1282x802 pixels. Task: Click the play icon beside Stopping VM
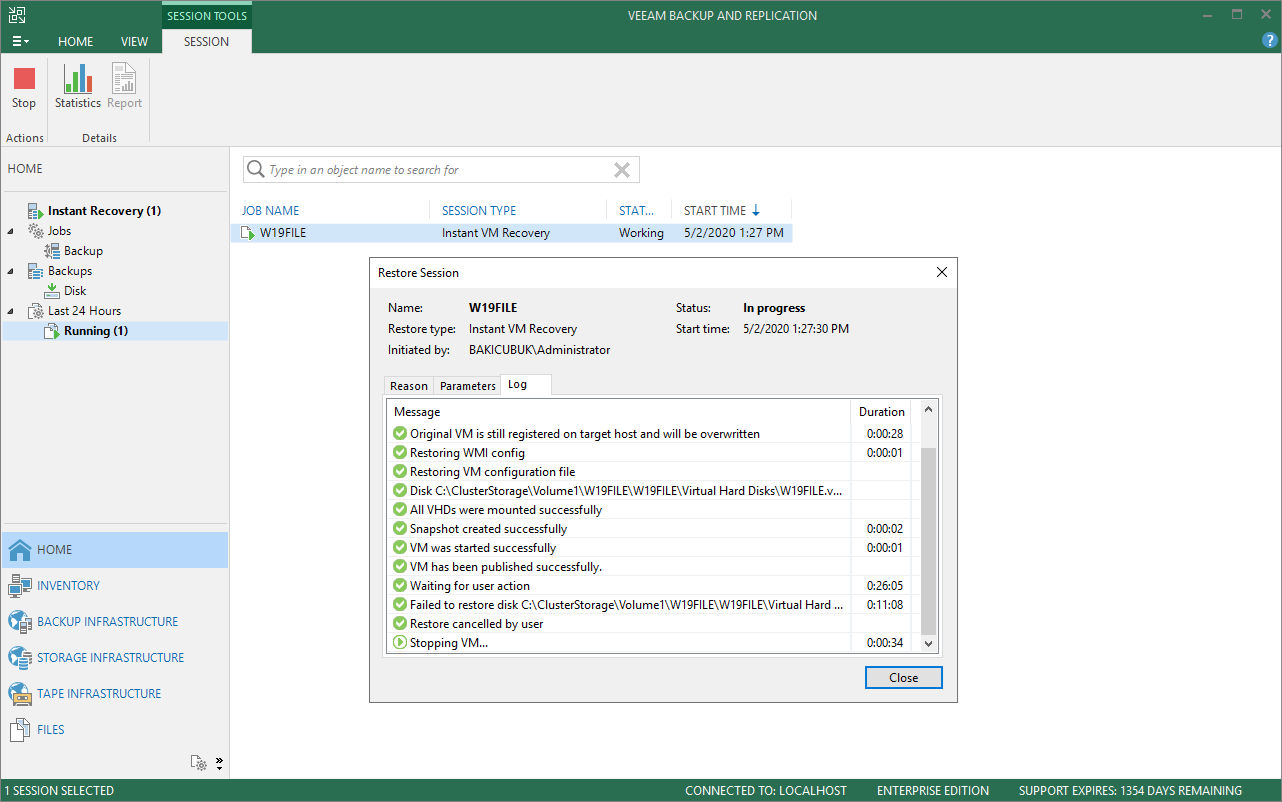click(400, 643)
